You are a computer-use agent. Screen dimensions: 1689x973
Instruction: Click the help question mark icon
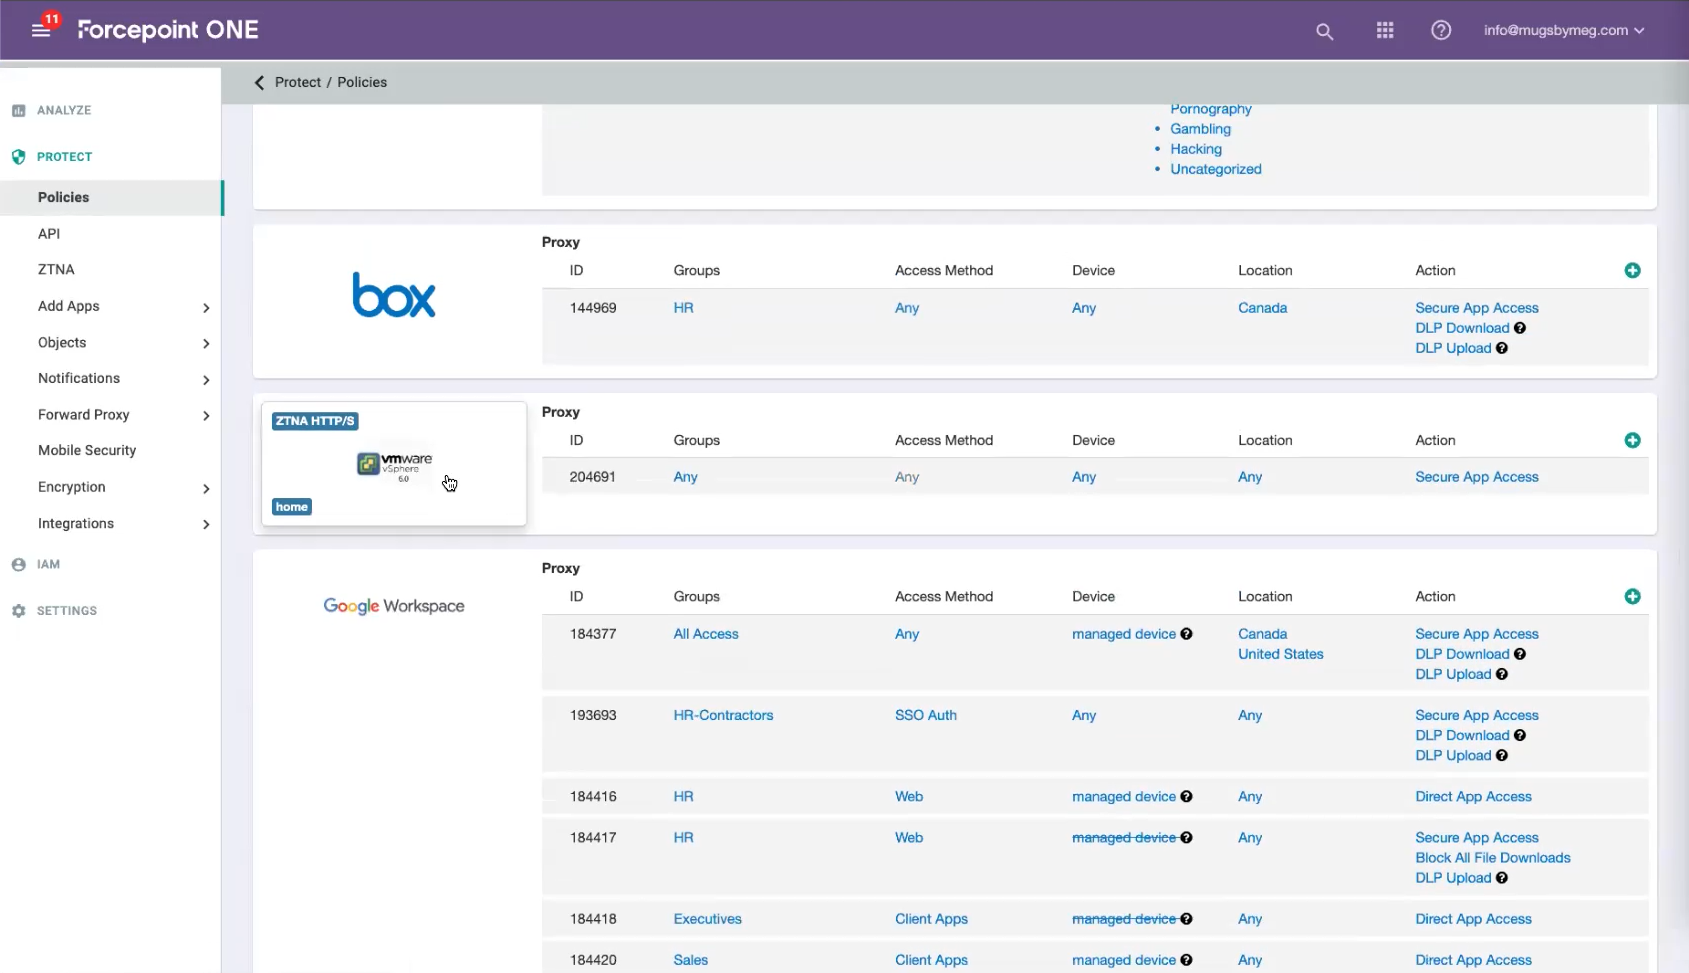pyautogui.click(x=1440, y=31)
